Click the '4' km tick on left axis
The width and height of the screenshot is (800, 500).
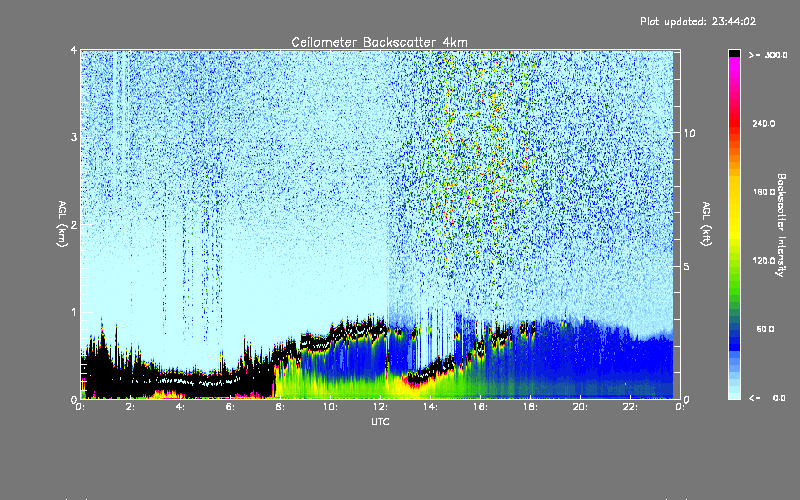74,50
